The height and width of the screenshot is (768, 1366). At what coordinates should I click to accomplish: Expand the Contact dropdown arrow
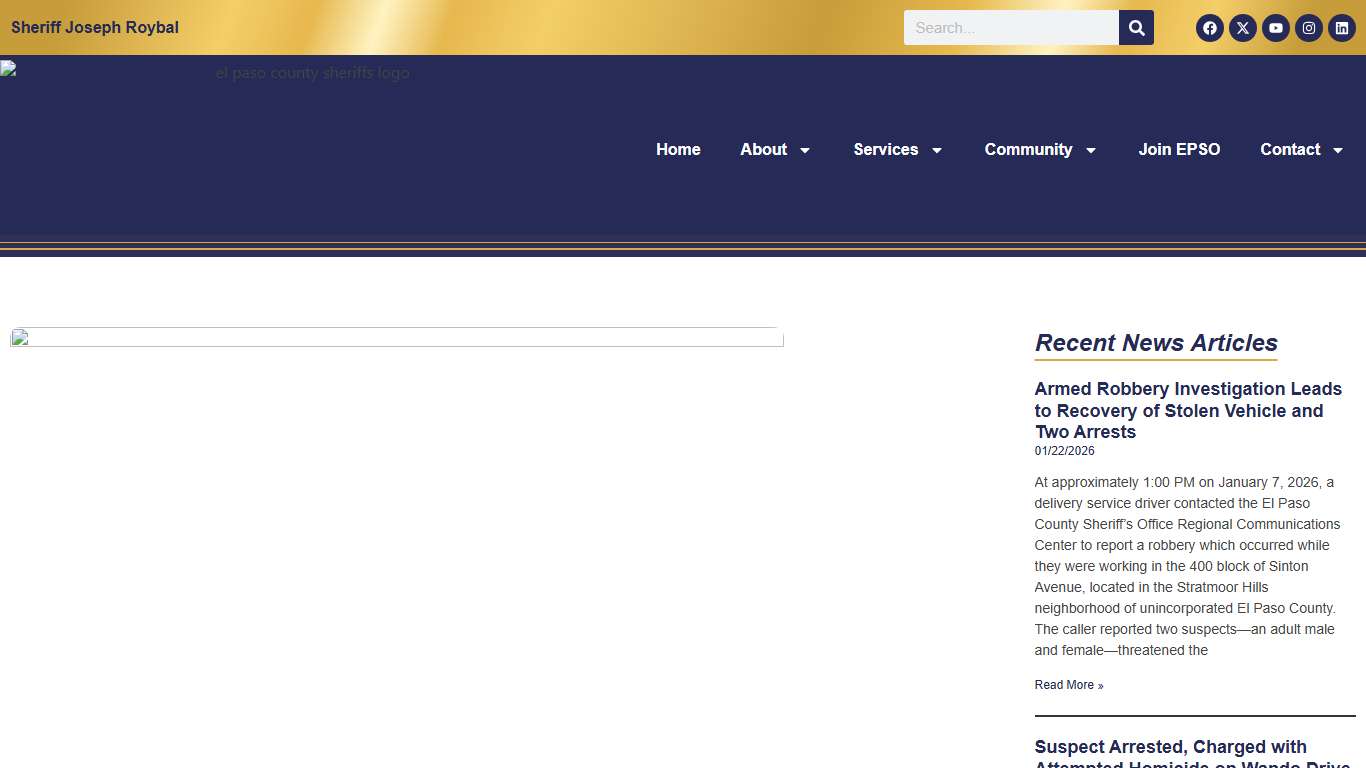1338,150
